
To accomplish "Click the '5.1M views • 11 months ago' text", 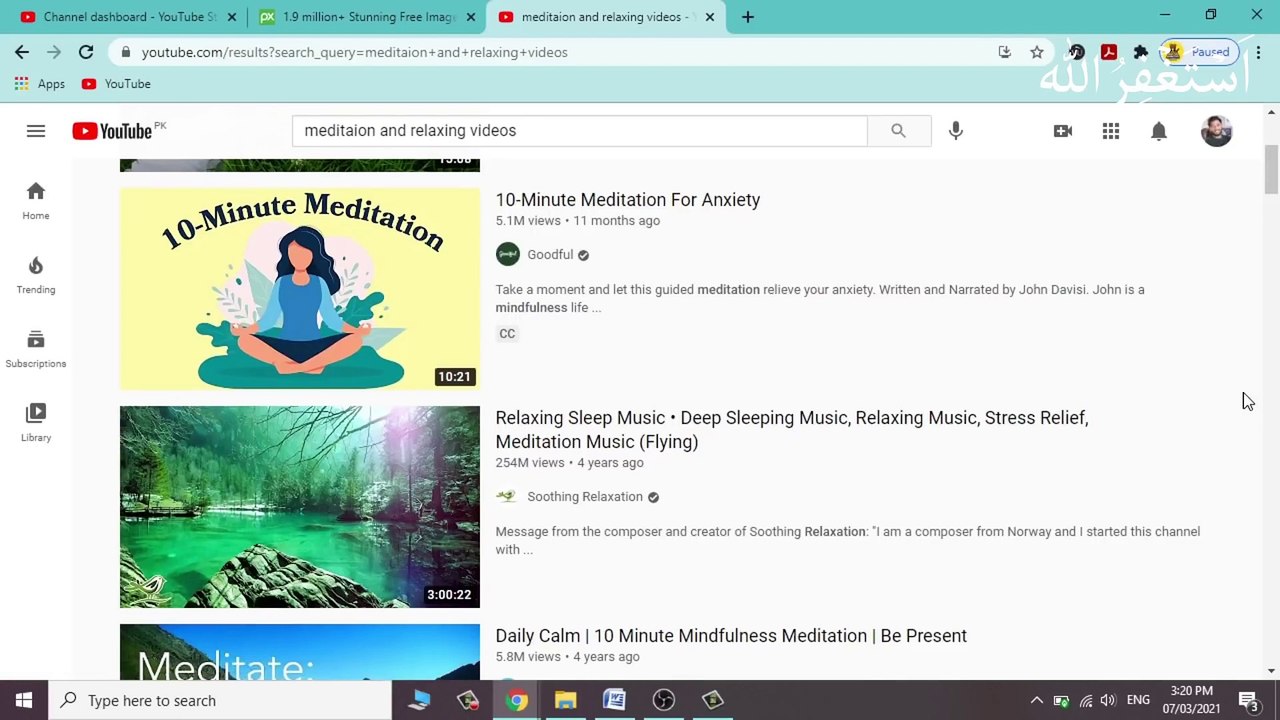I will 578,221.
